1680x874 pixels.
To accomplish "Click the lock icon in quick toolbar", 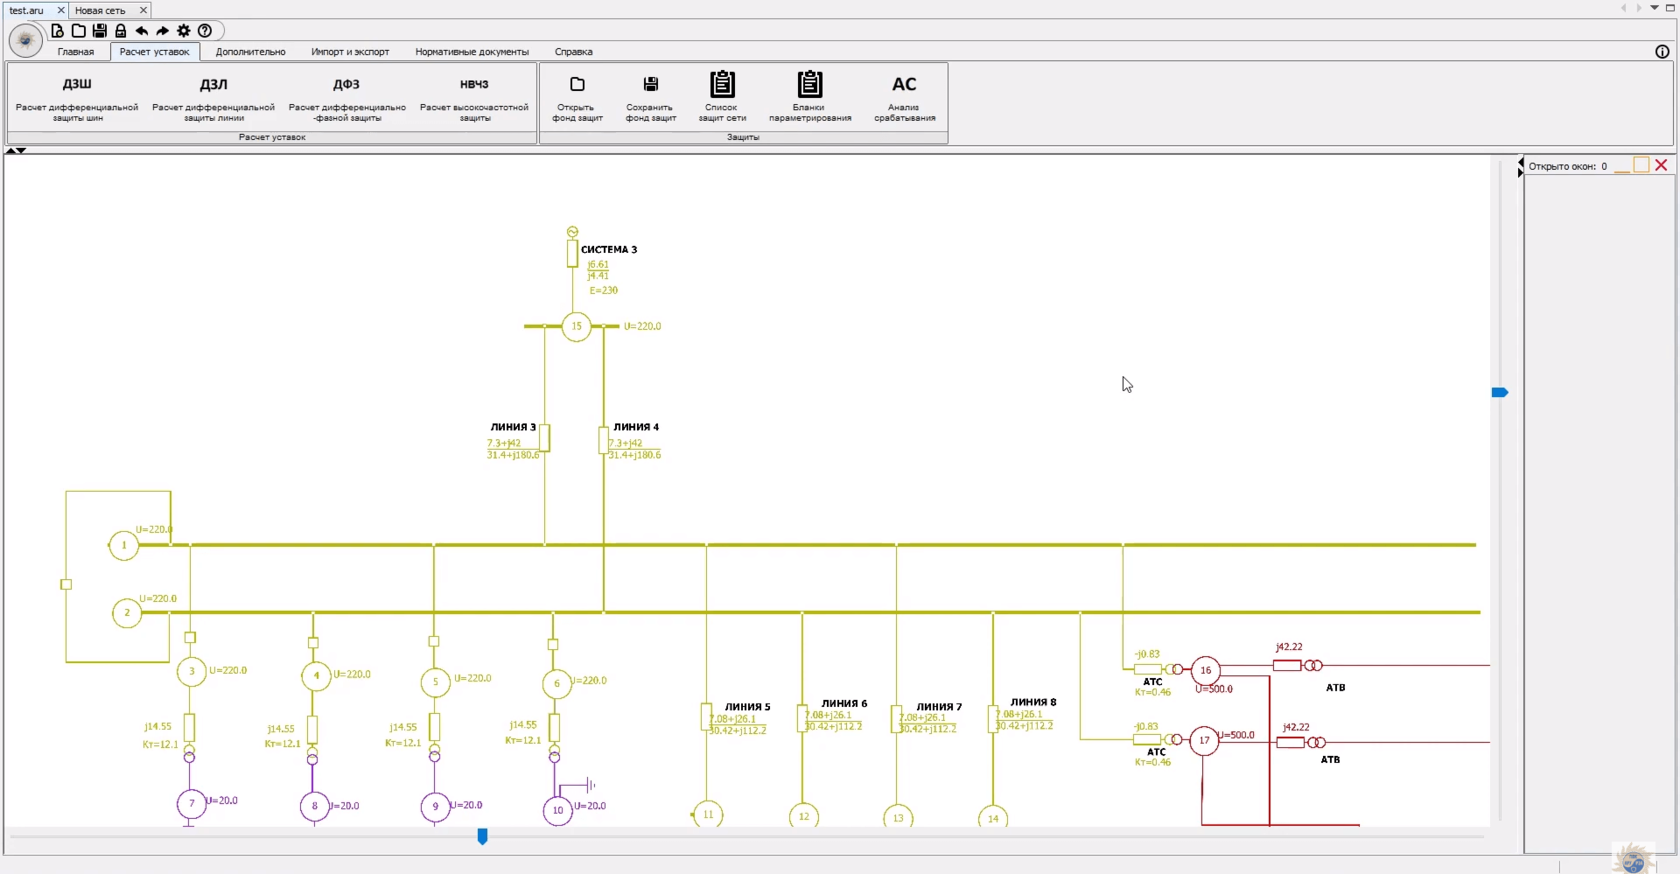I will pyautogui.click(x=121, y=31).
